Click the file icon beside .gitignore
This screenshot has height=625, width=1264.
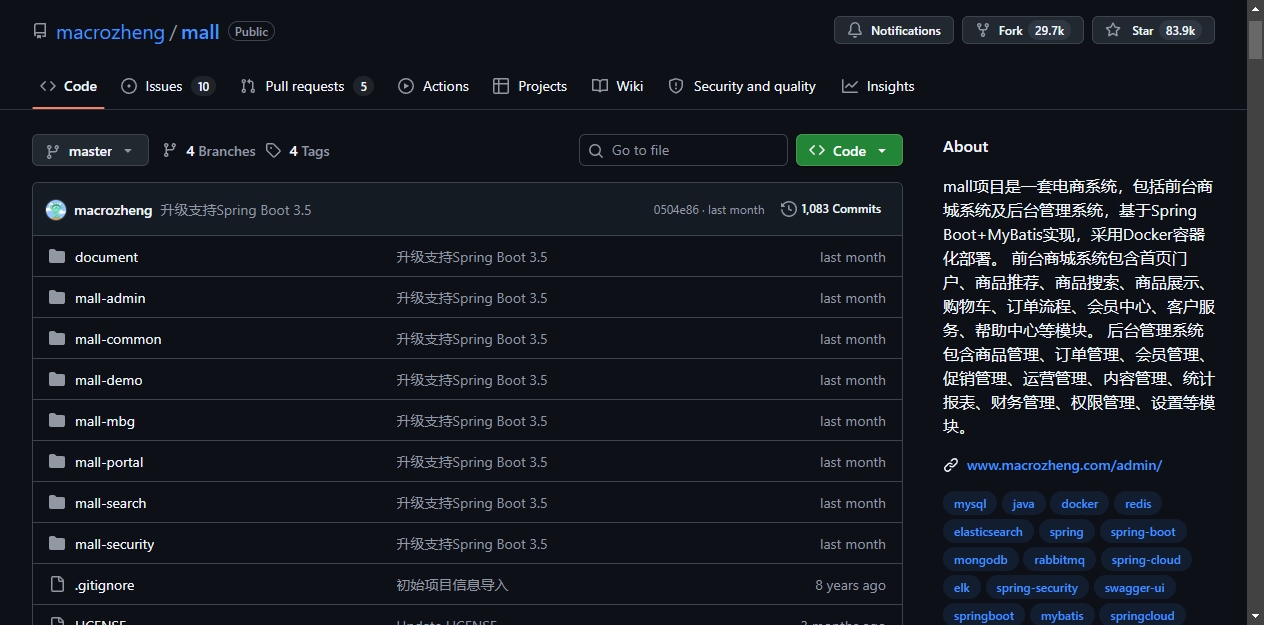57,585
